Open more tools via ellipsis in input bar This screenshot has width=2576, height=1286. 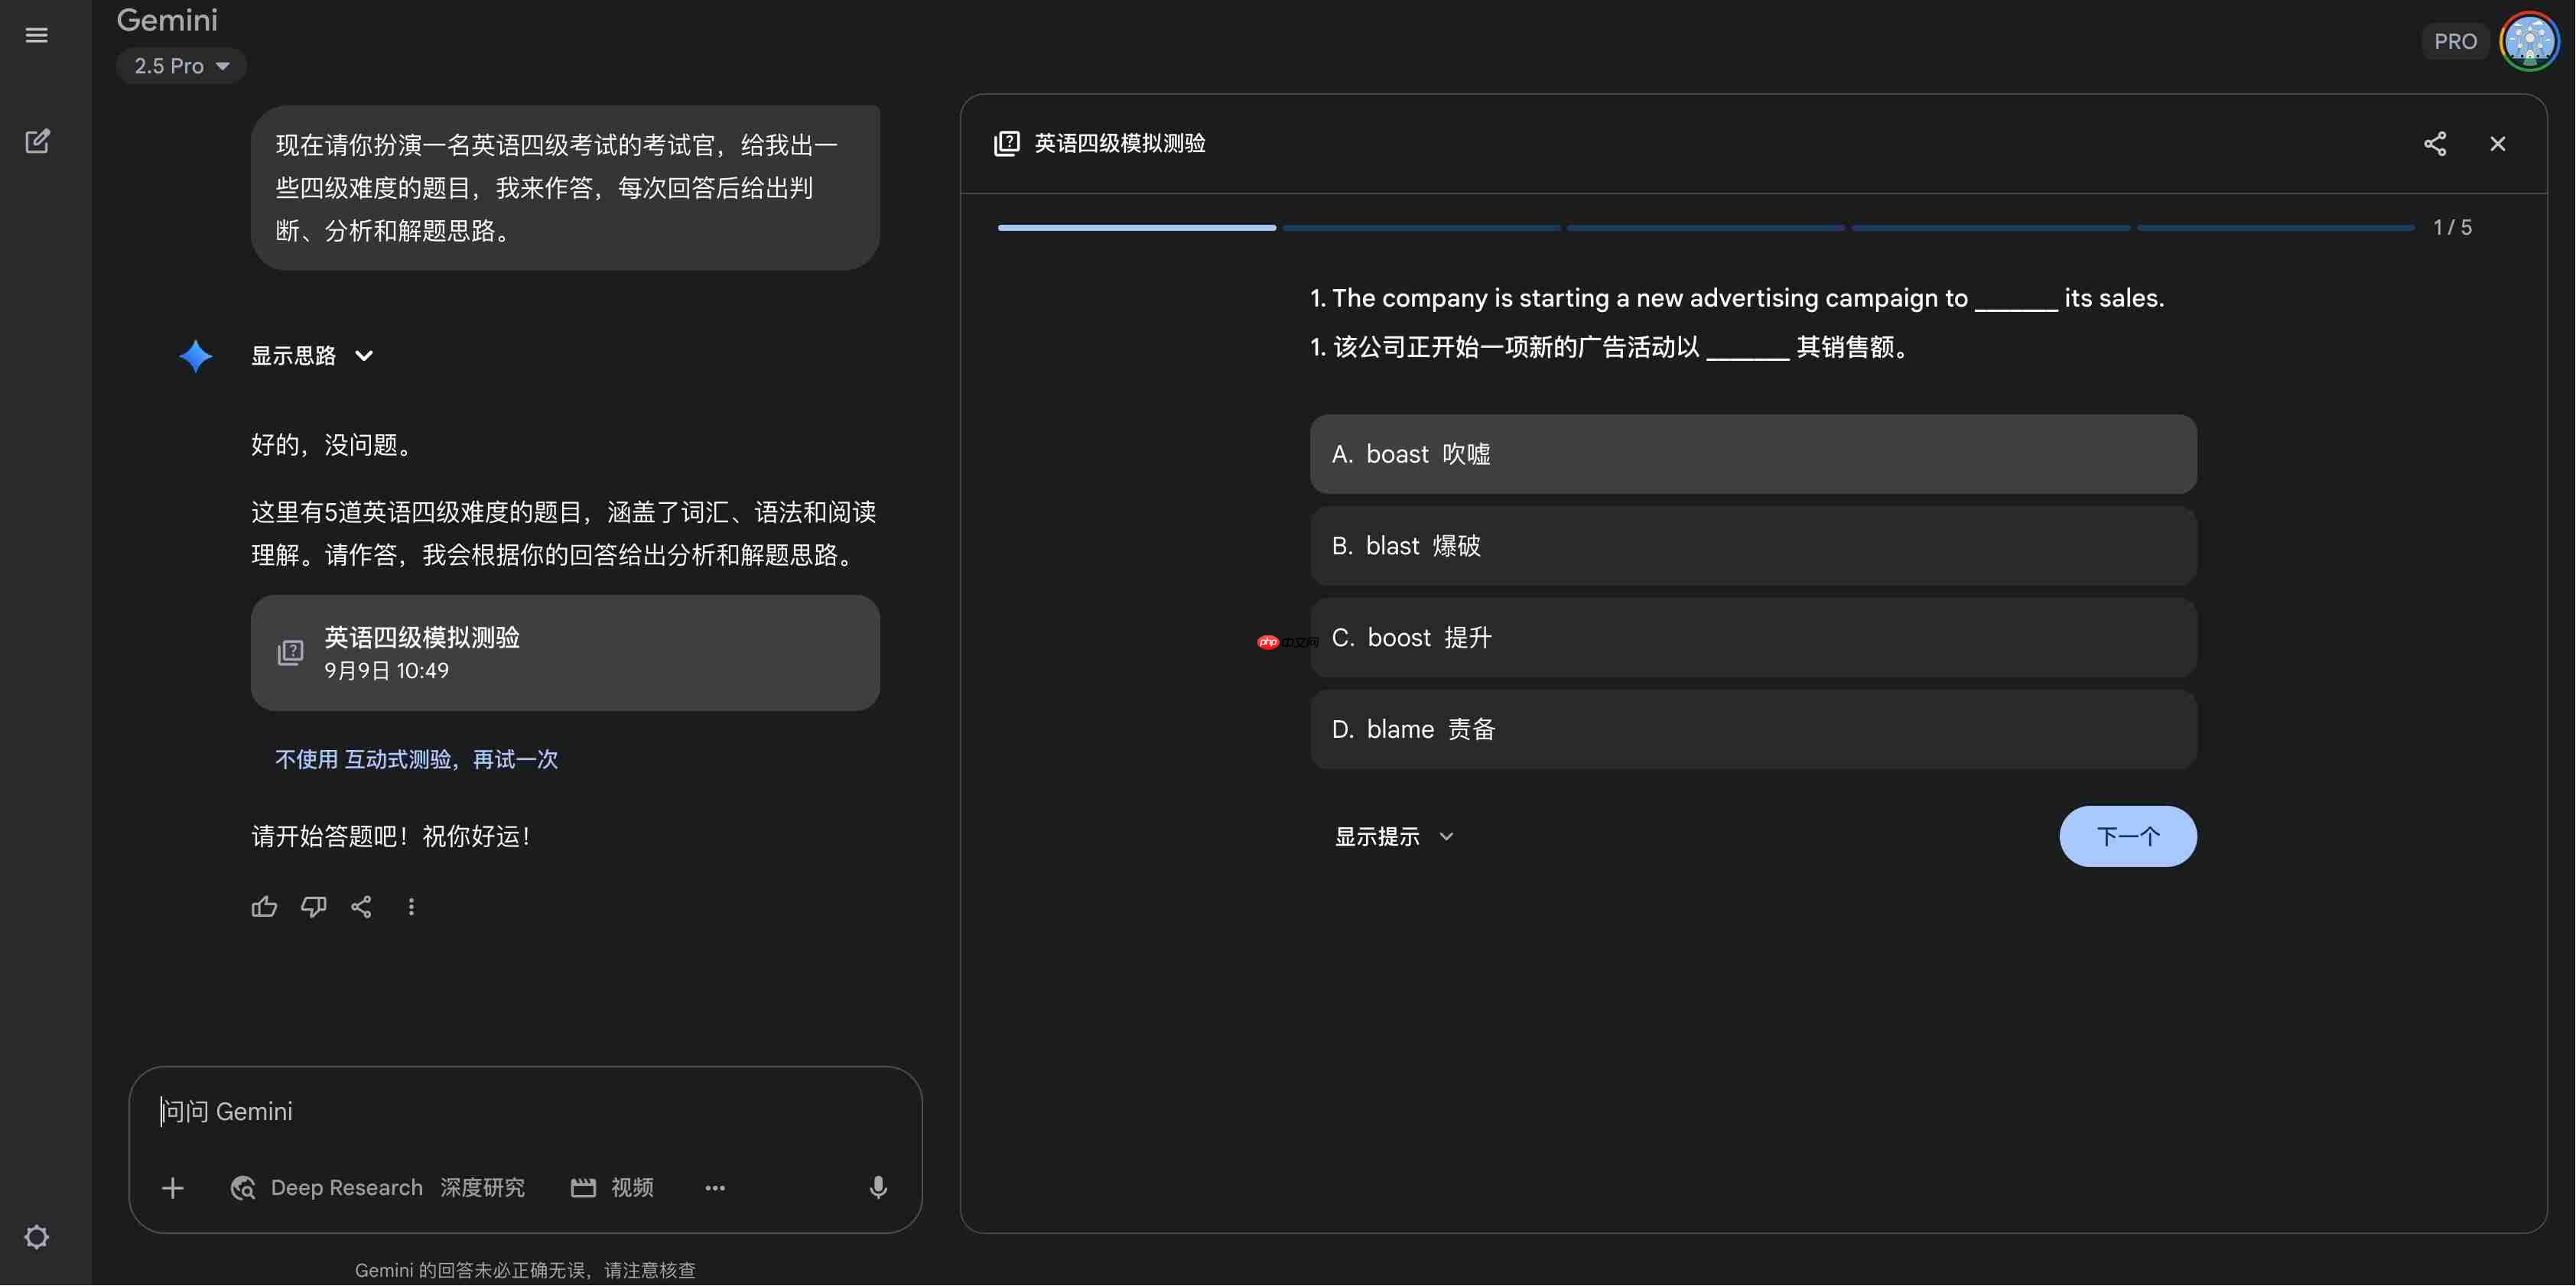pyautogui.click(x=714, y=1188)
